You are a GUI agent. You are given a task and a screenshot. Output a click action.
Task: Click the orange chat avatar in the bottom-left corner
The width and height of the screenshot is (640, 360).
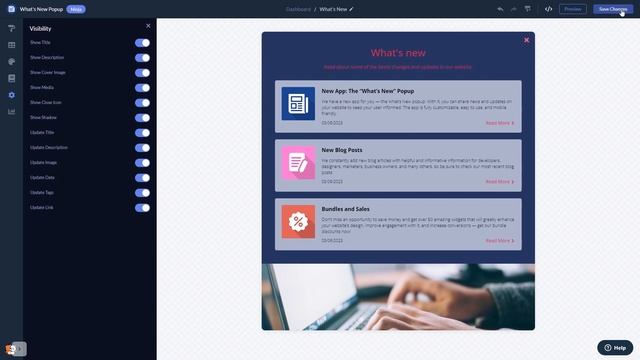tap(11, 349)
